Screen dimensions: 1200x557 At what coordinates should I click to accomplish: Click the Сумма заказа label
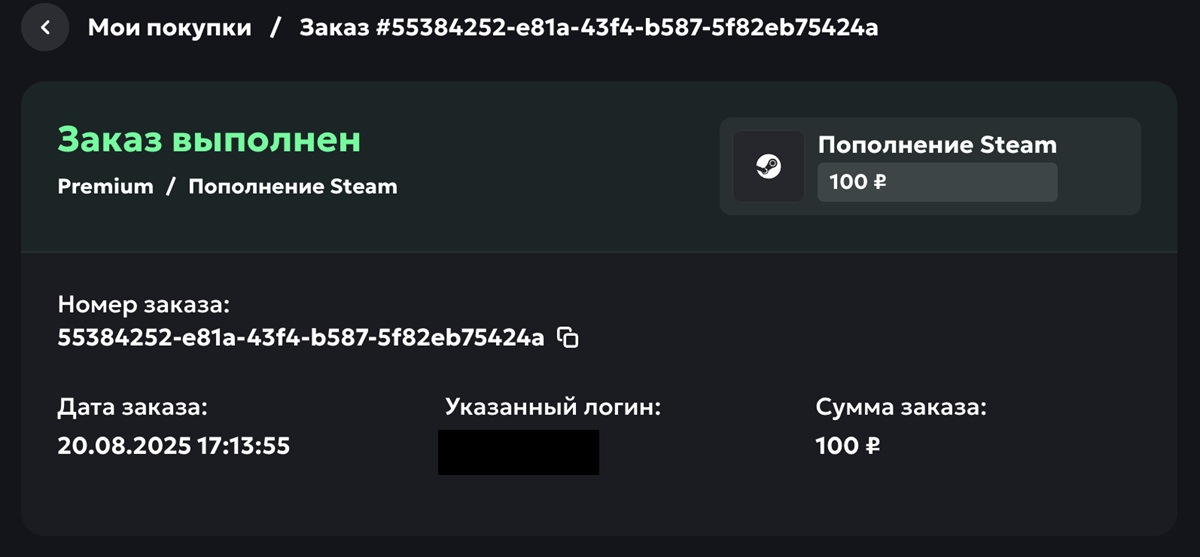point(901,407)
